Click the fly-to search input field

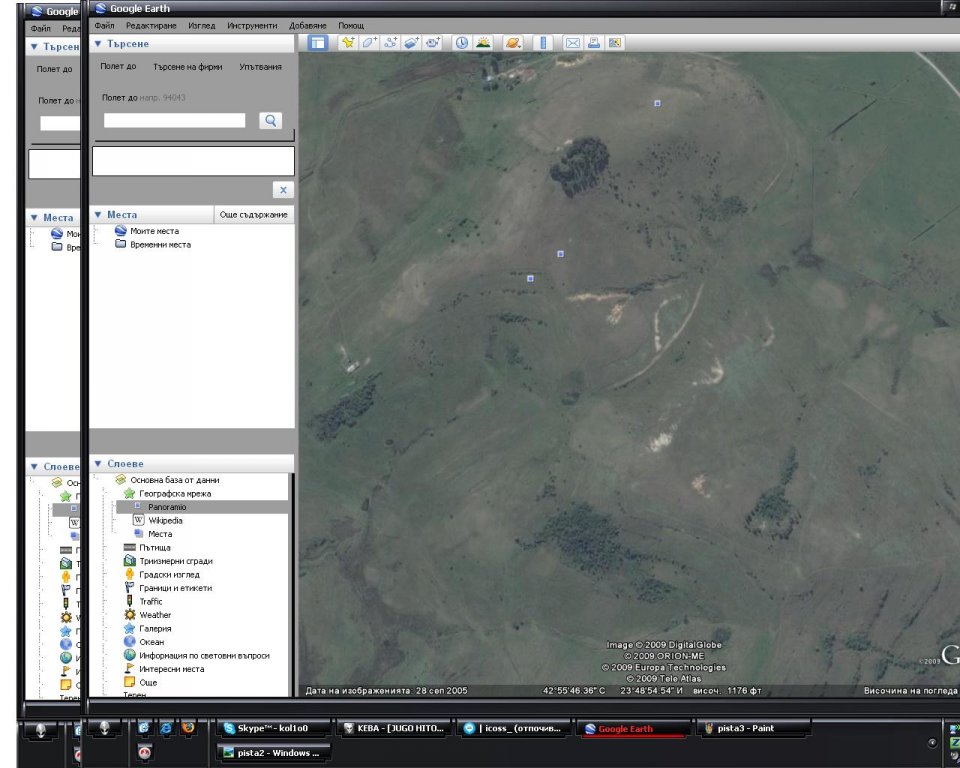coord(174,120)
